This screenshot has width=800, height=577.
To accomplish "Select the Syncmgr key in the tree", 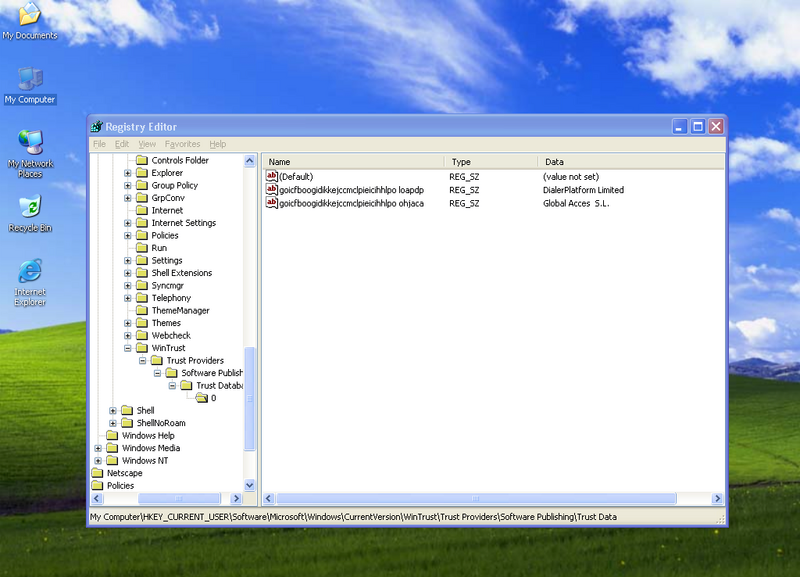I will pyautogui.click(x=167, y=285).
